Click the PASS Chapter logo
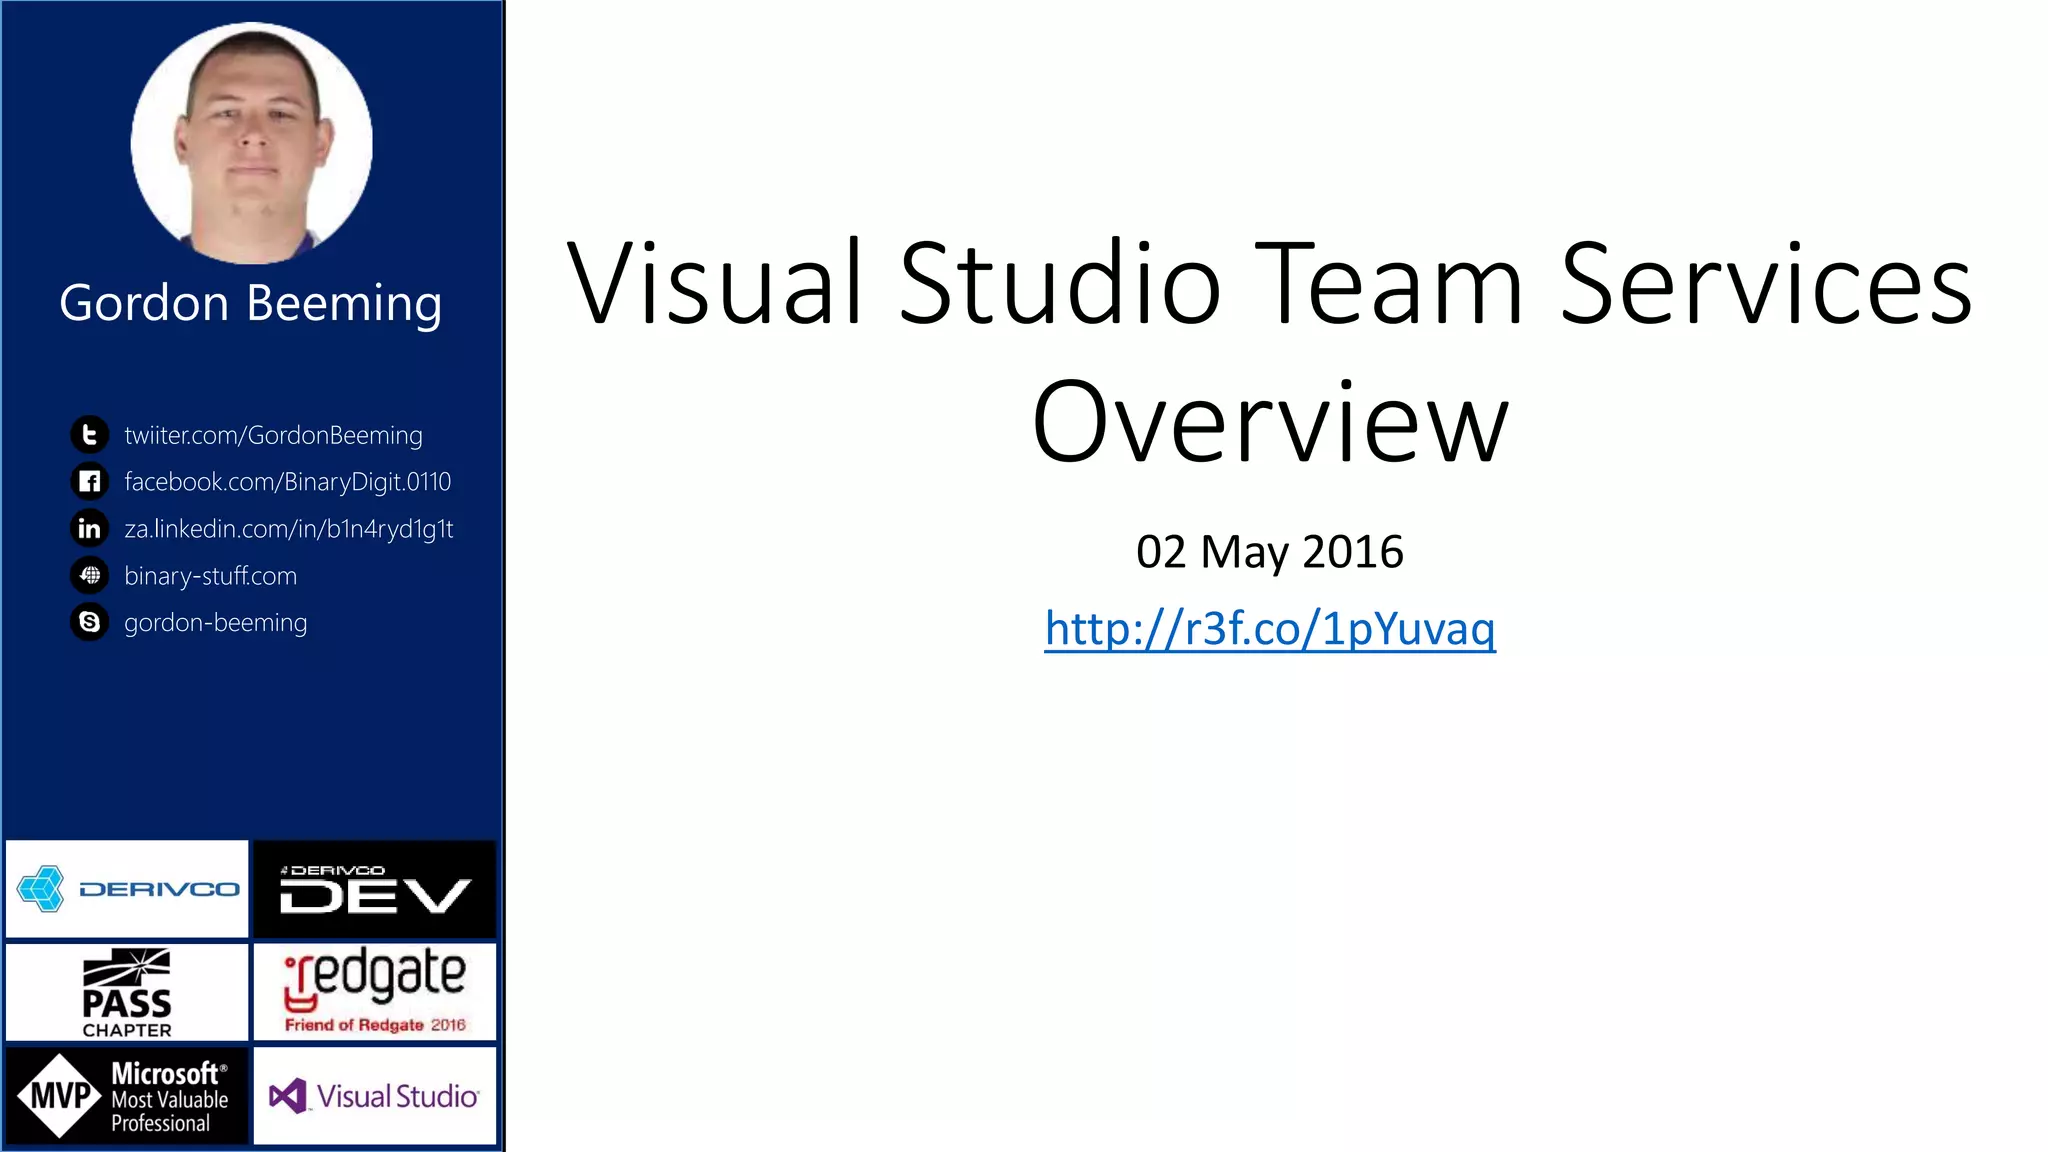 coord(127,993)
